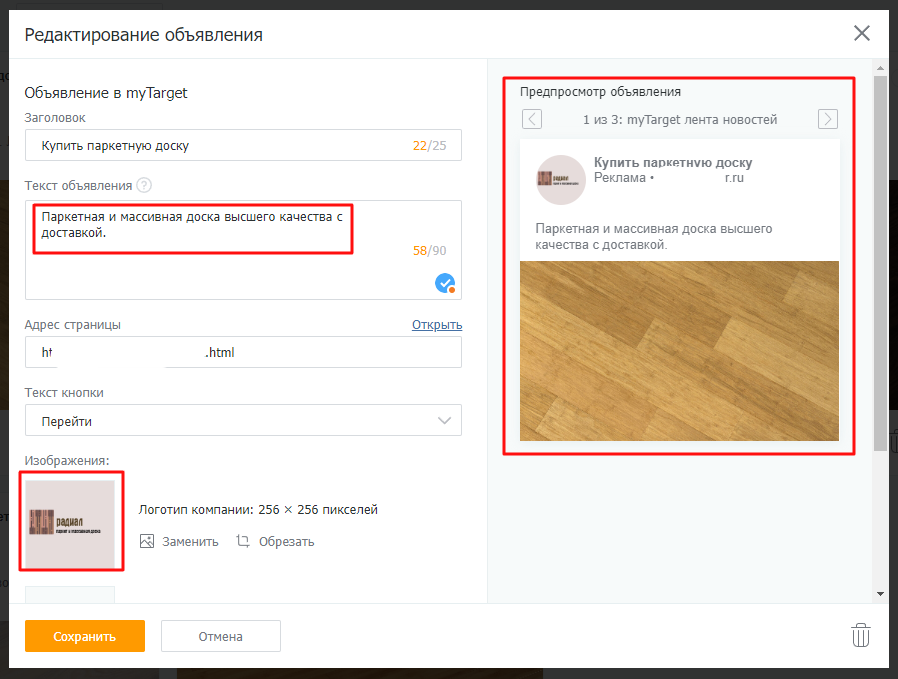This screenshot has height=679, width=898.
Task: Click the preview headline Купить паркетную доску
Action: [673, 163]
